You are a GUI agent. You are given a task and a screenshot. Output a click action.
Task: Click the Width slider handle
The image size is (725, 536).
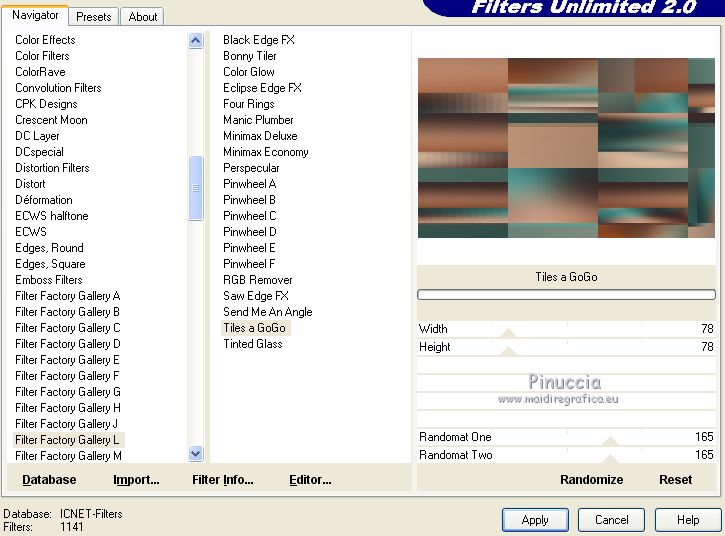coord(508,333)
